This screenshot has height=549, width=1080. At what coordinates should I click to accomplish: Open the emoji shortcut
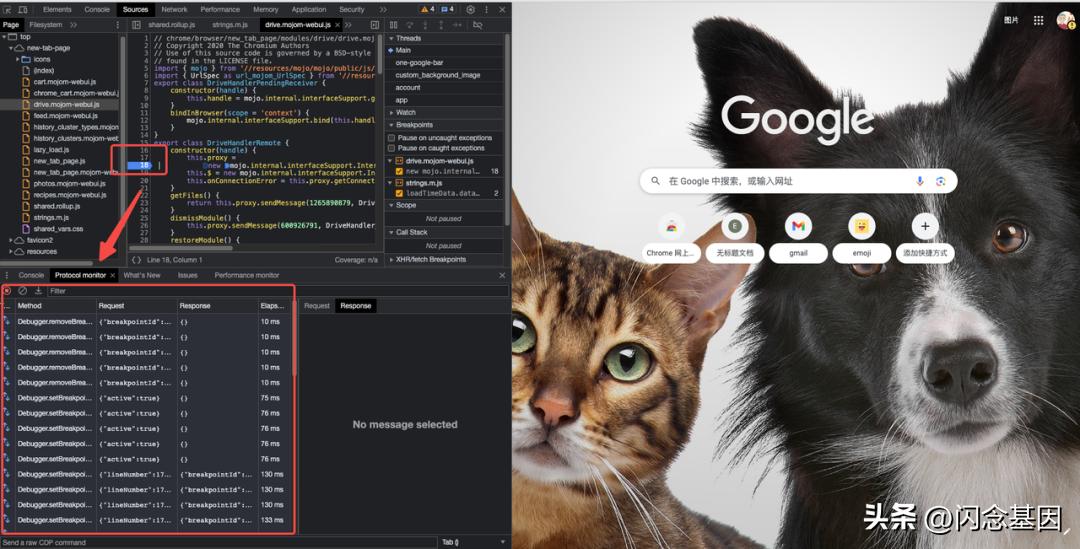[862, 238]
